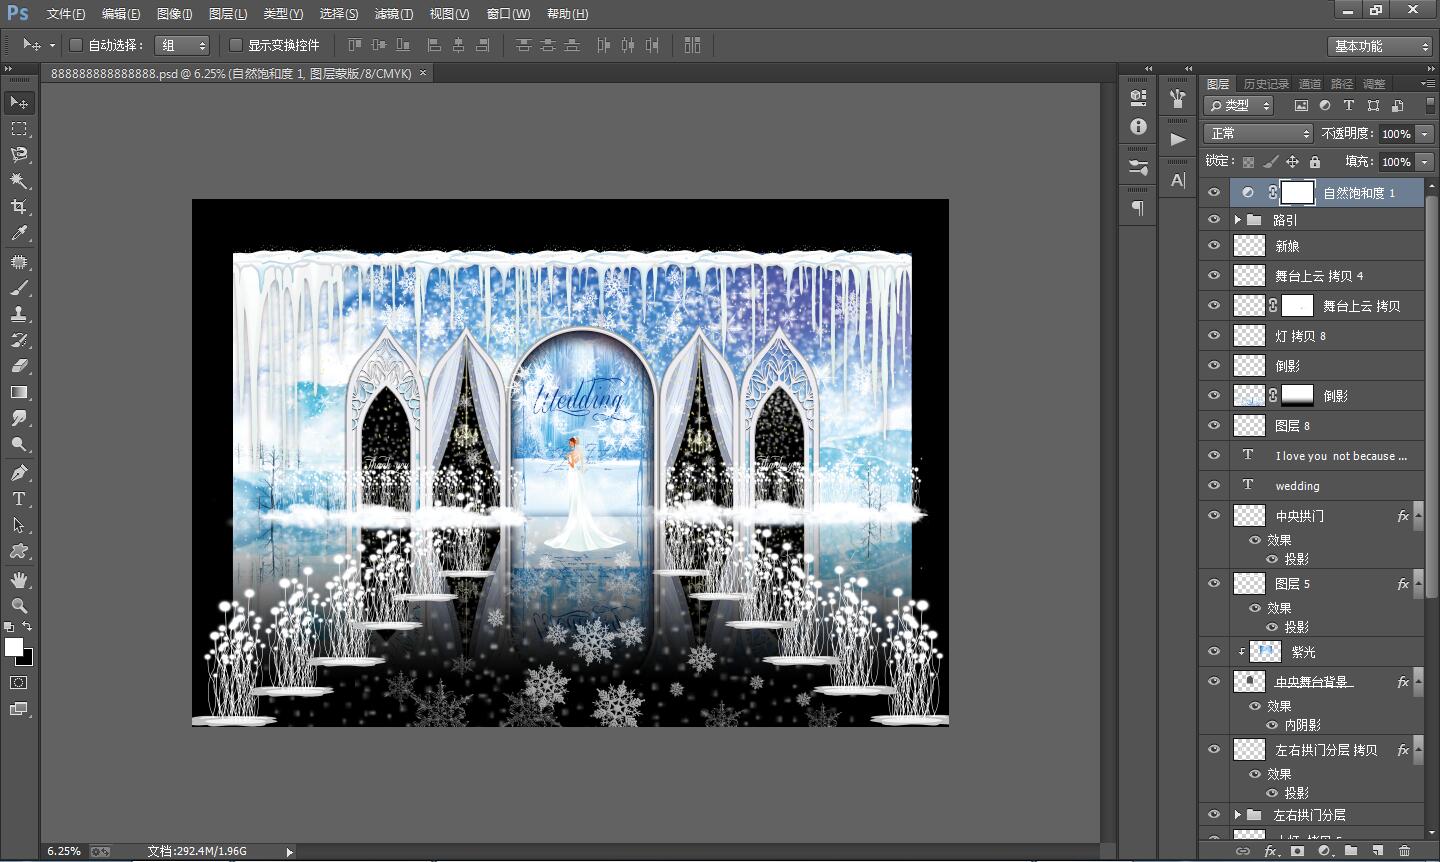The height and width of the screenshot is (862, 1440).
Task: Open the Info panel icon
Action: pos(1138,126)
